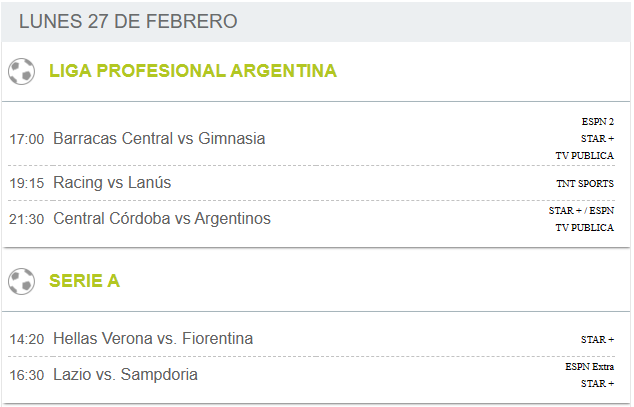Open the LIGA PROFESIONAL ARGENTINA heading
Screen dimensions: 634x407
[x=193, y=71]
